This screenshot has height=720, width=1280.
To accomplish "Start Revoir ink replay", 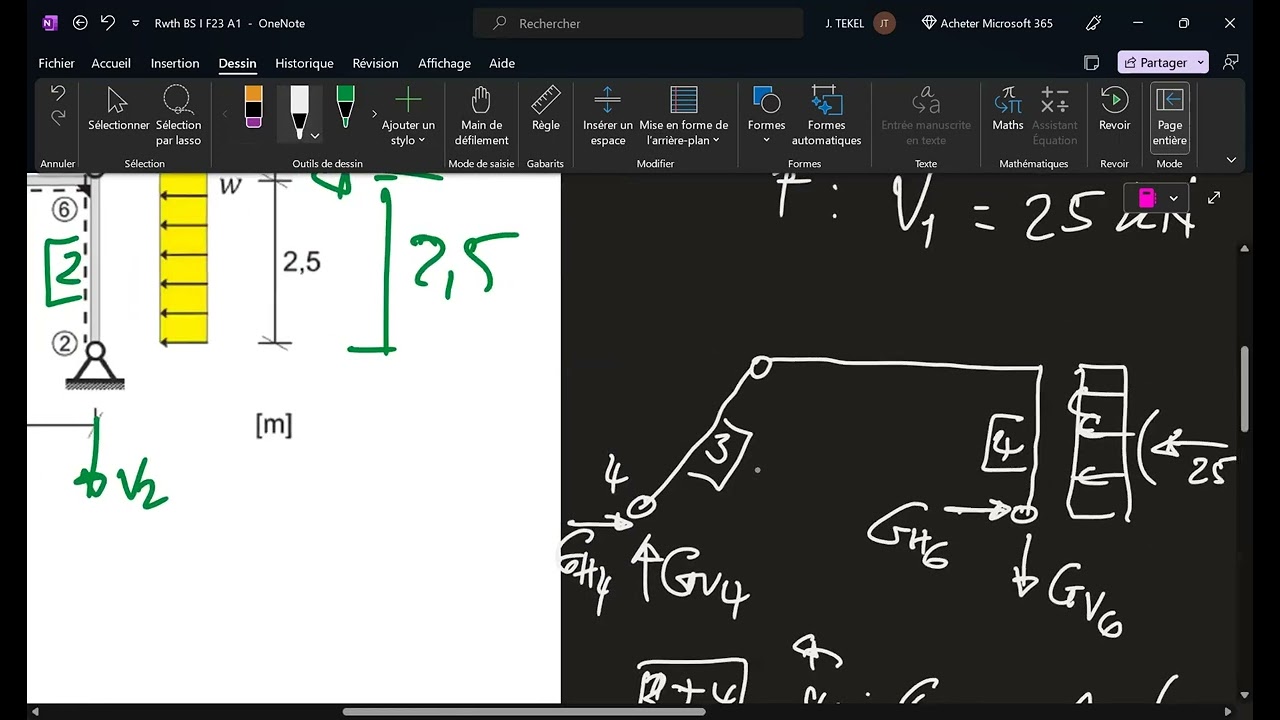I will [x=1114, y=110].
